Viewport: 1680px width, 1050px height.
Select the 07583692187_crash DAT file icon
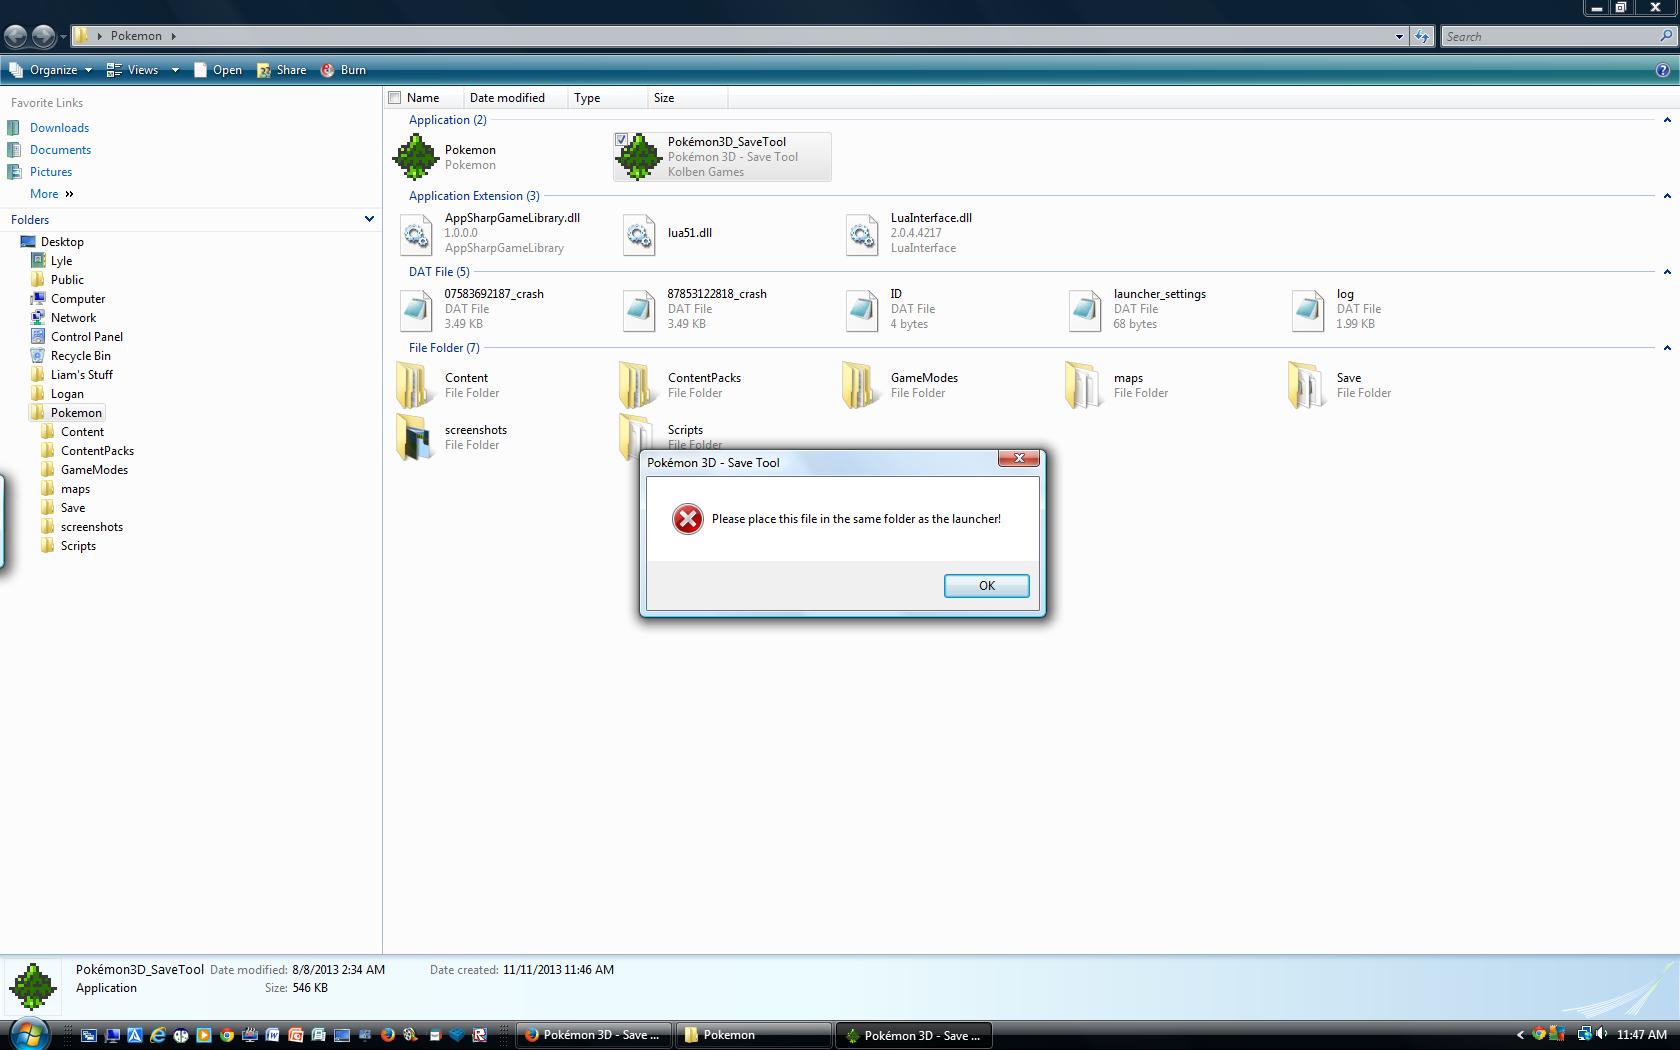415,309
